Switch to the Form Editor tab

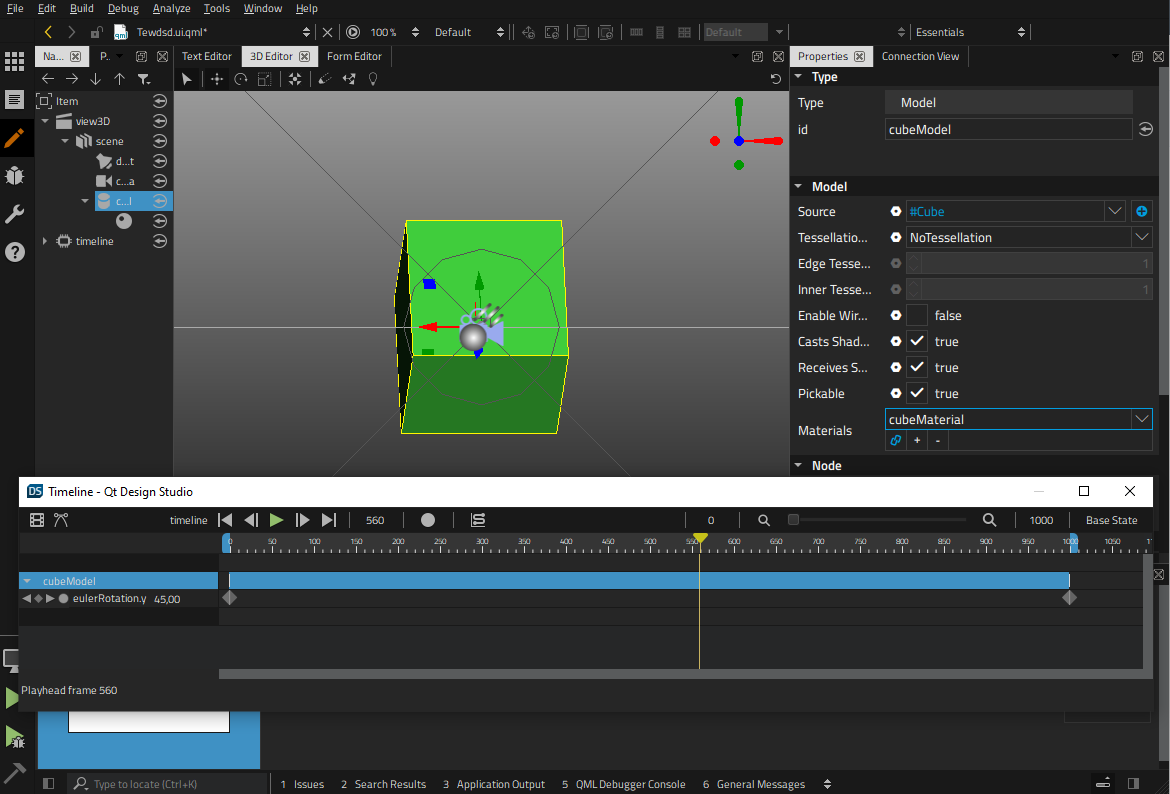(354, 57)
